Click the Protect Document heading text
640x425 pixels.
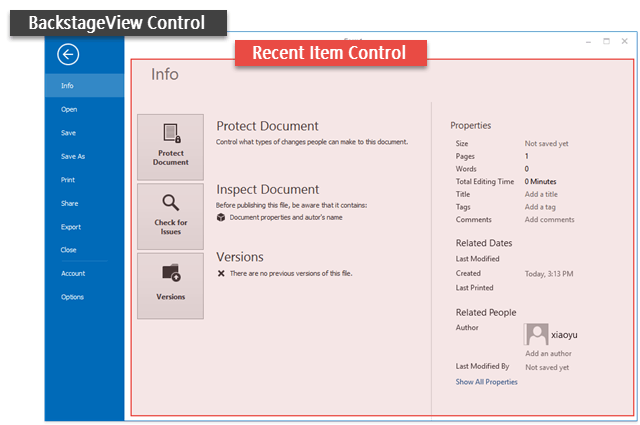pyautogui.click(x=267, y=126)
